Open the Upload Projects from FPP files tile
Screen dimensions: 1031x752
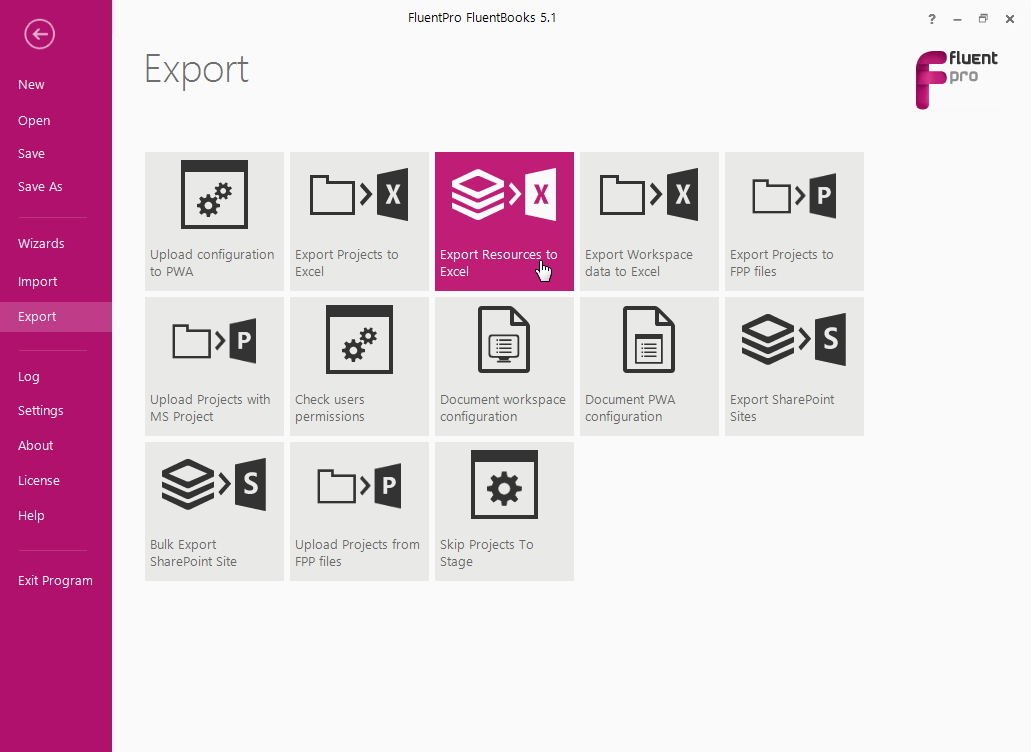[360, 511]
